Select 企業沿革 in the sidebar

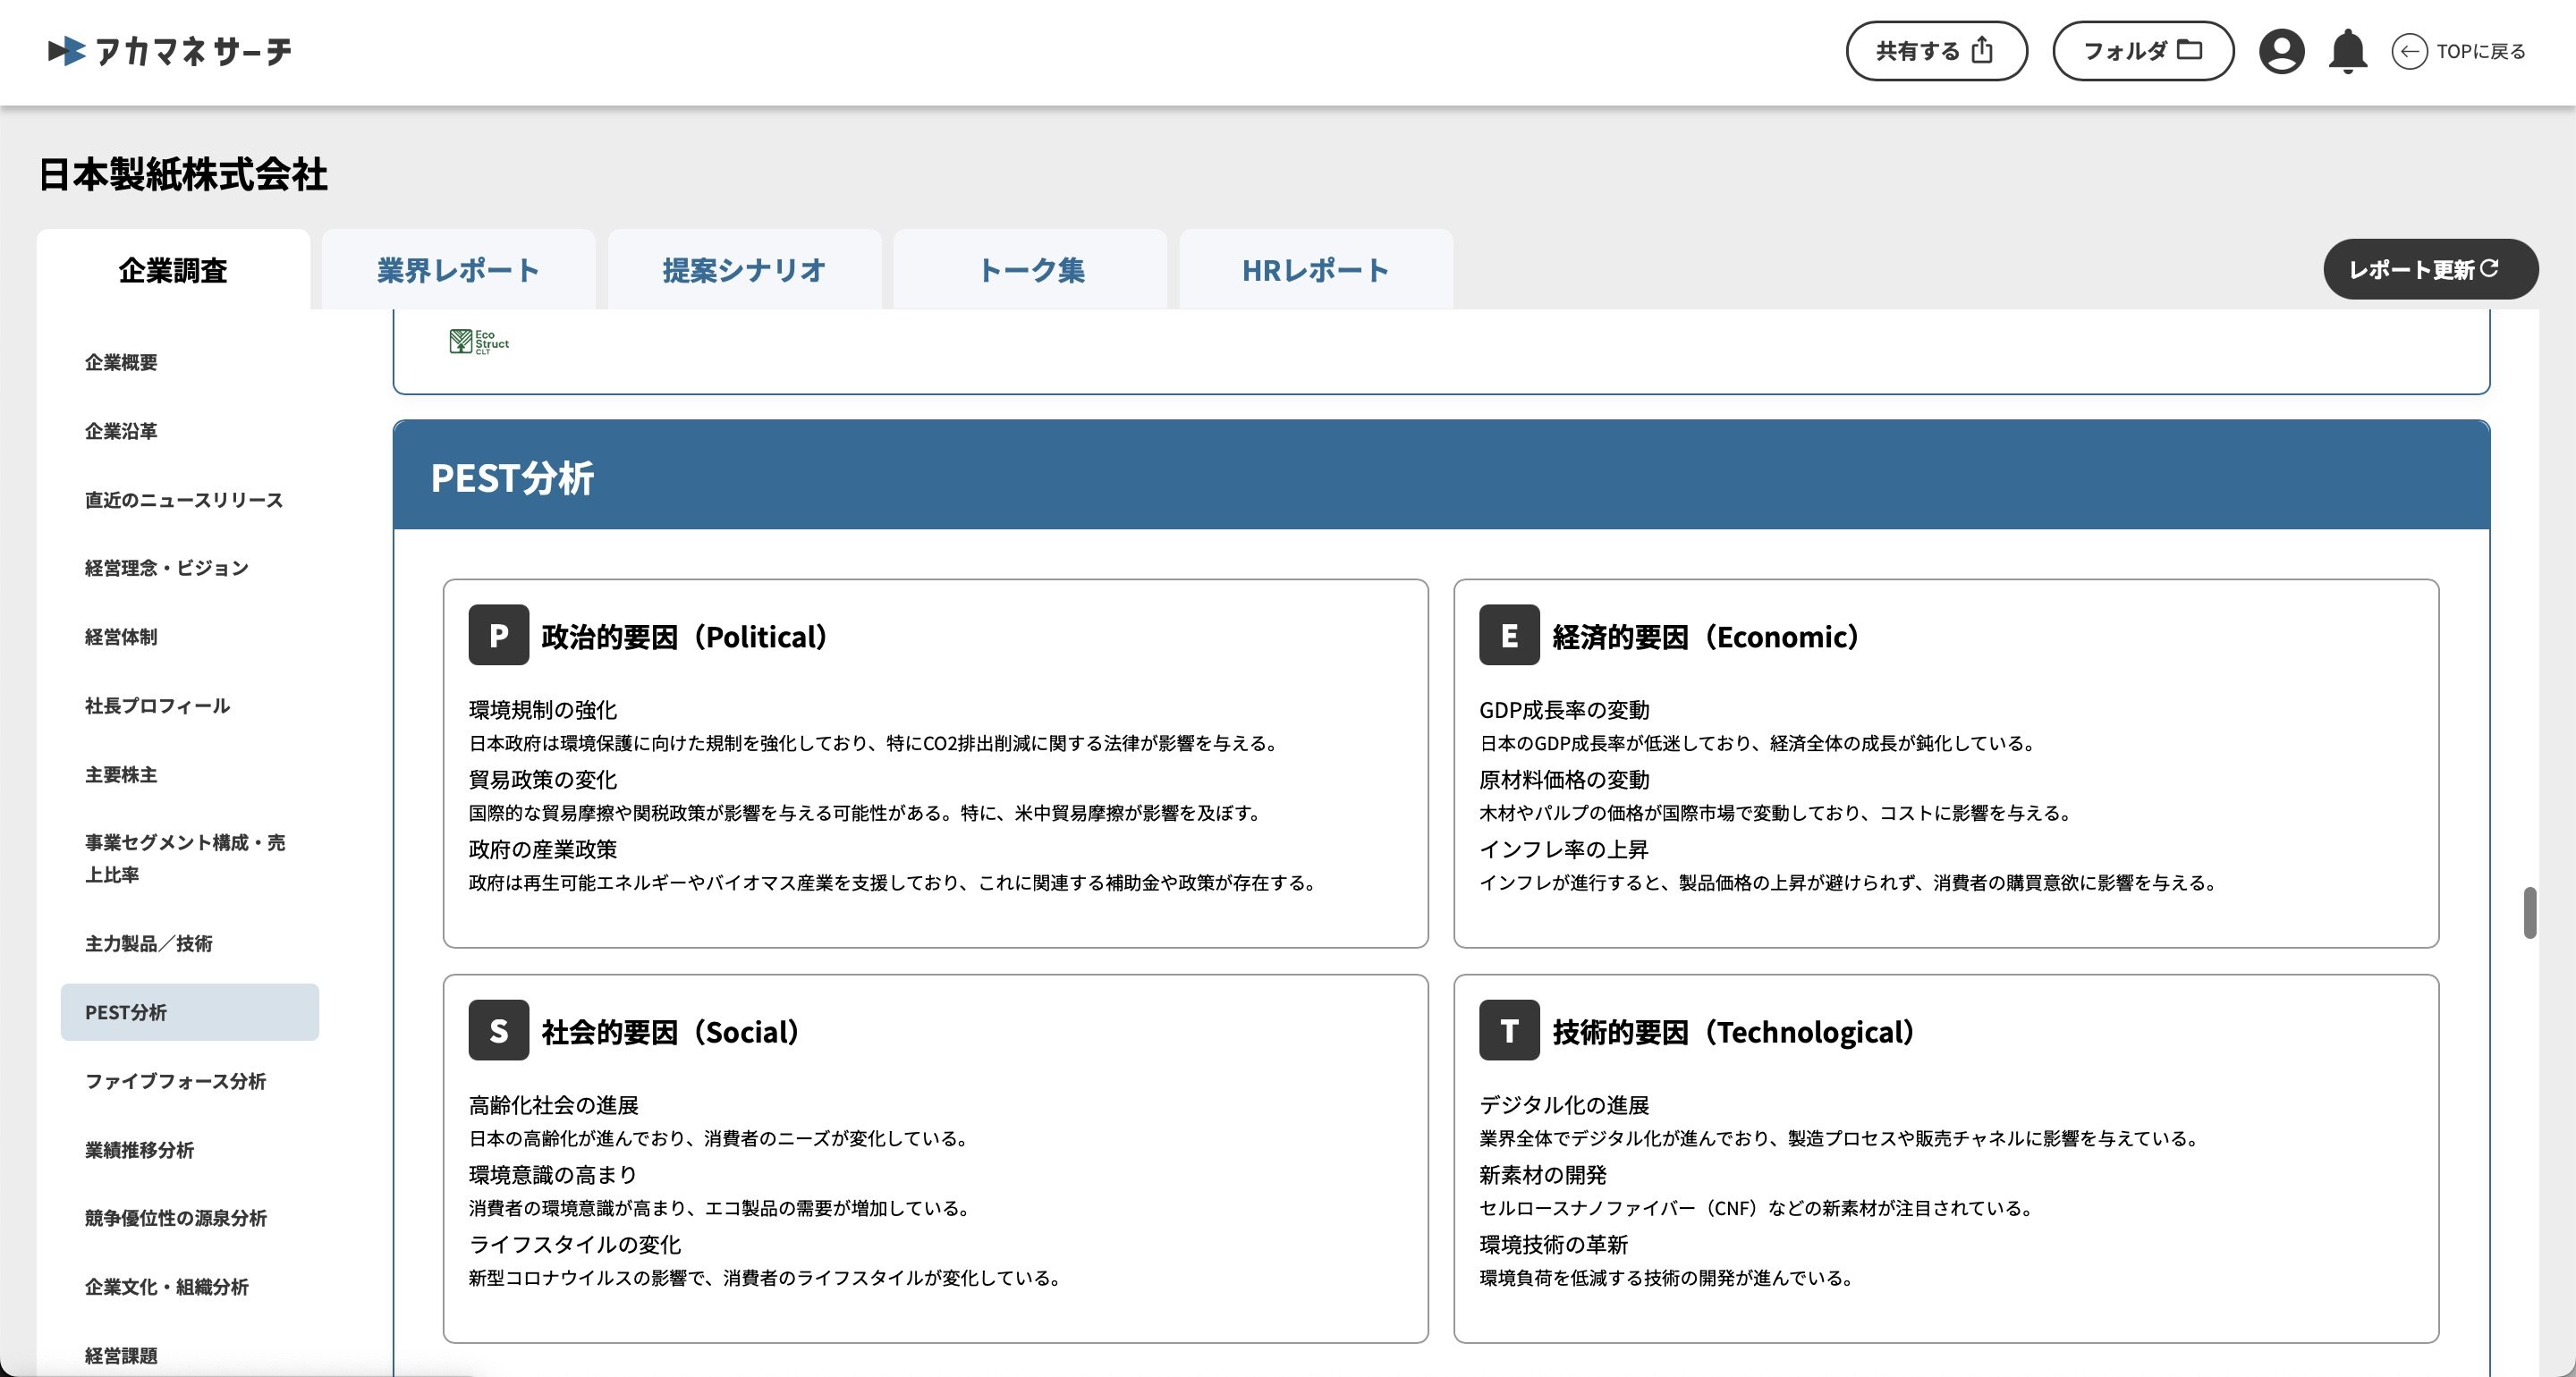121,431
